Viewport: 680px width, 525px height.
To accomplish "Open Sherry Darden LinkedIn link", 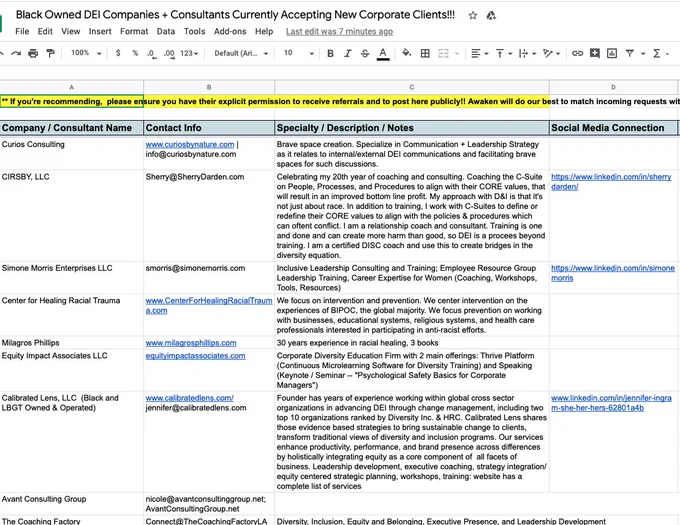I will point(611,182).
